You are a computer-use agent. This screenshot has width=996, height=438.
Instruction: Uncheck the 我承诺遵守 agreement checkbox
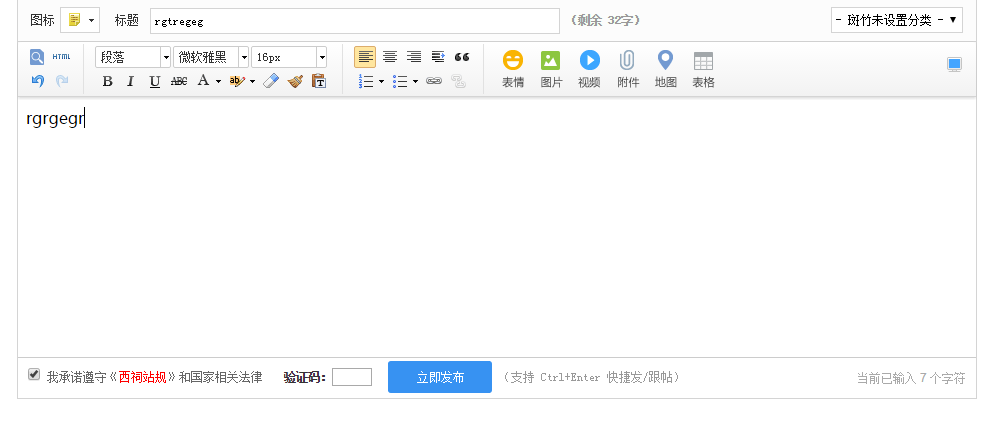coord(34,375)
